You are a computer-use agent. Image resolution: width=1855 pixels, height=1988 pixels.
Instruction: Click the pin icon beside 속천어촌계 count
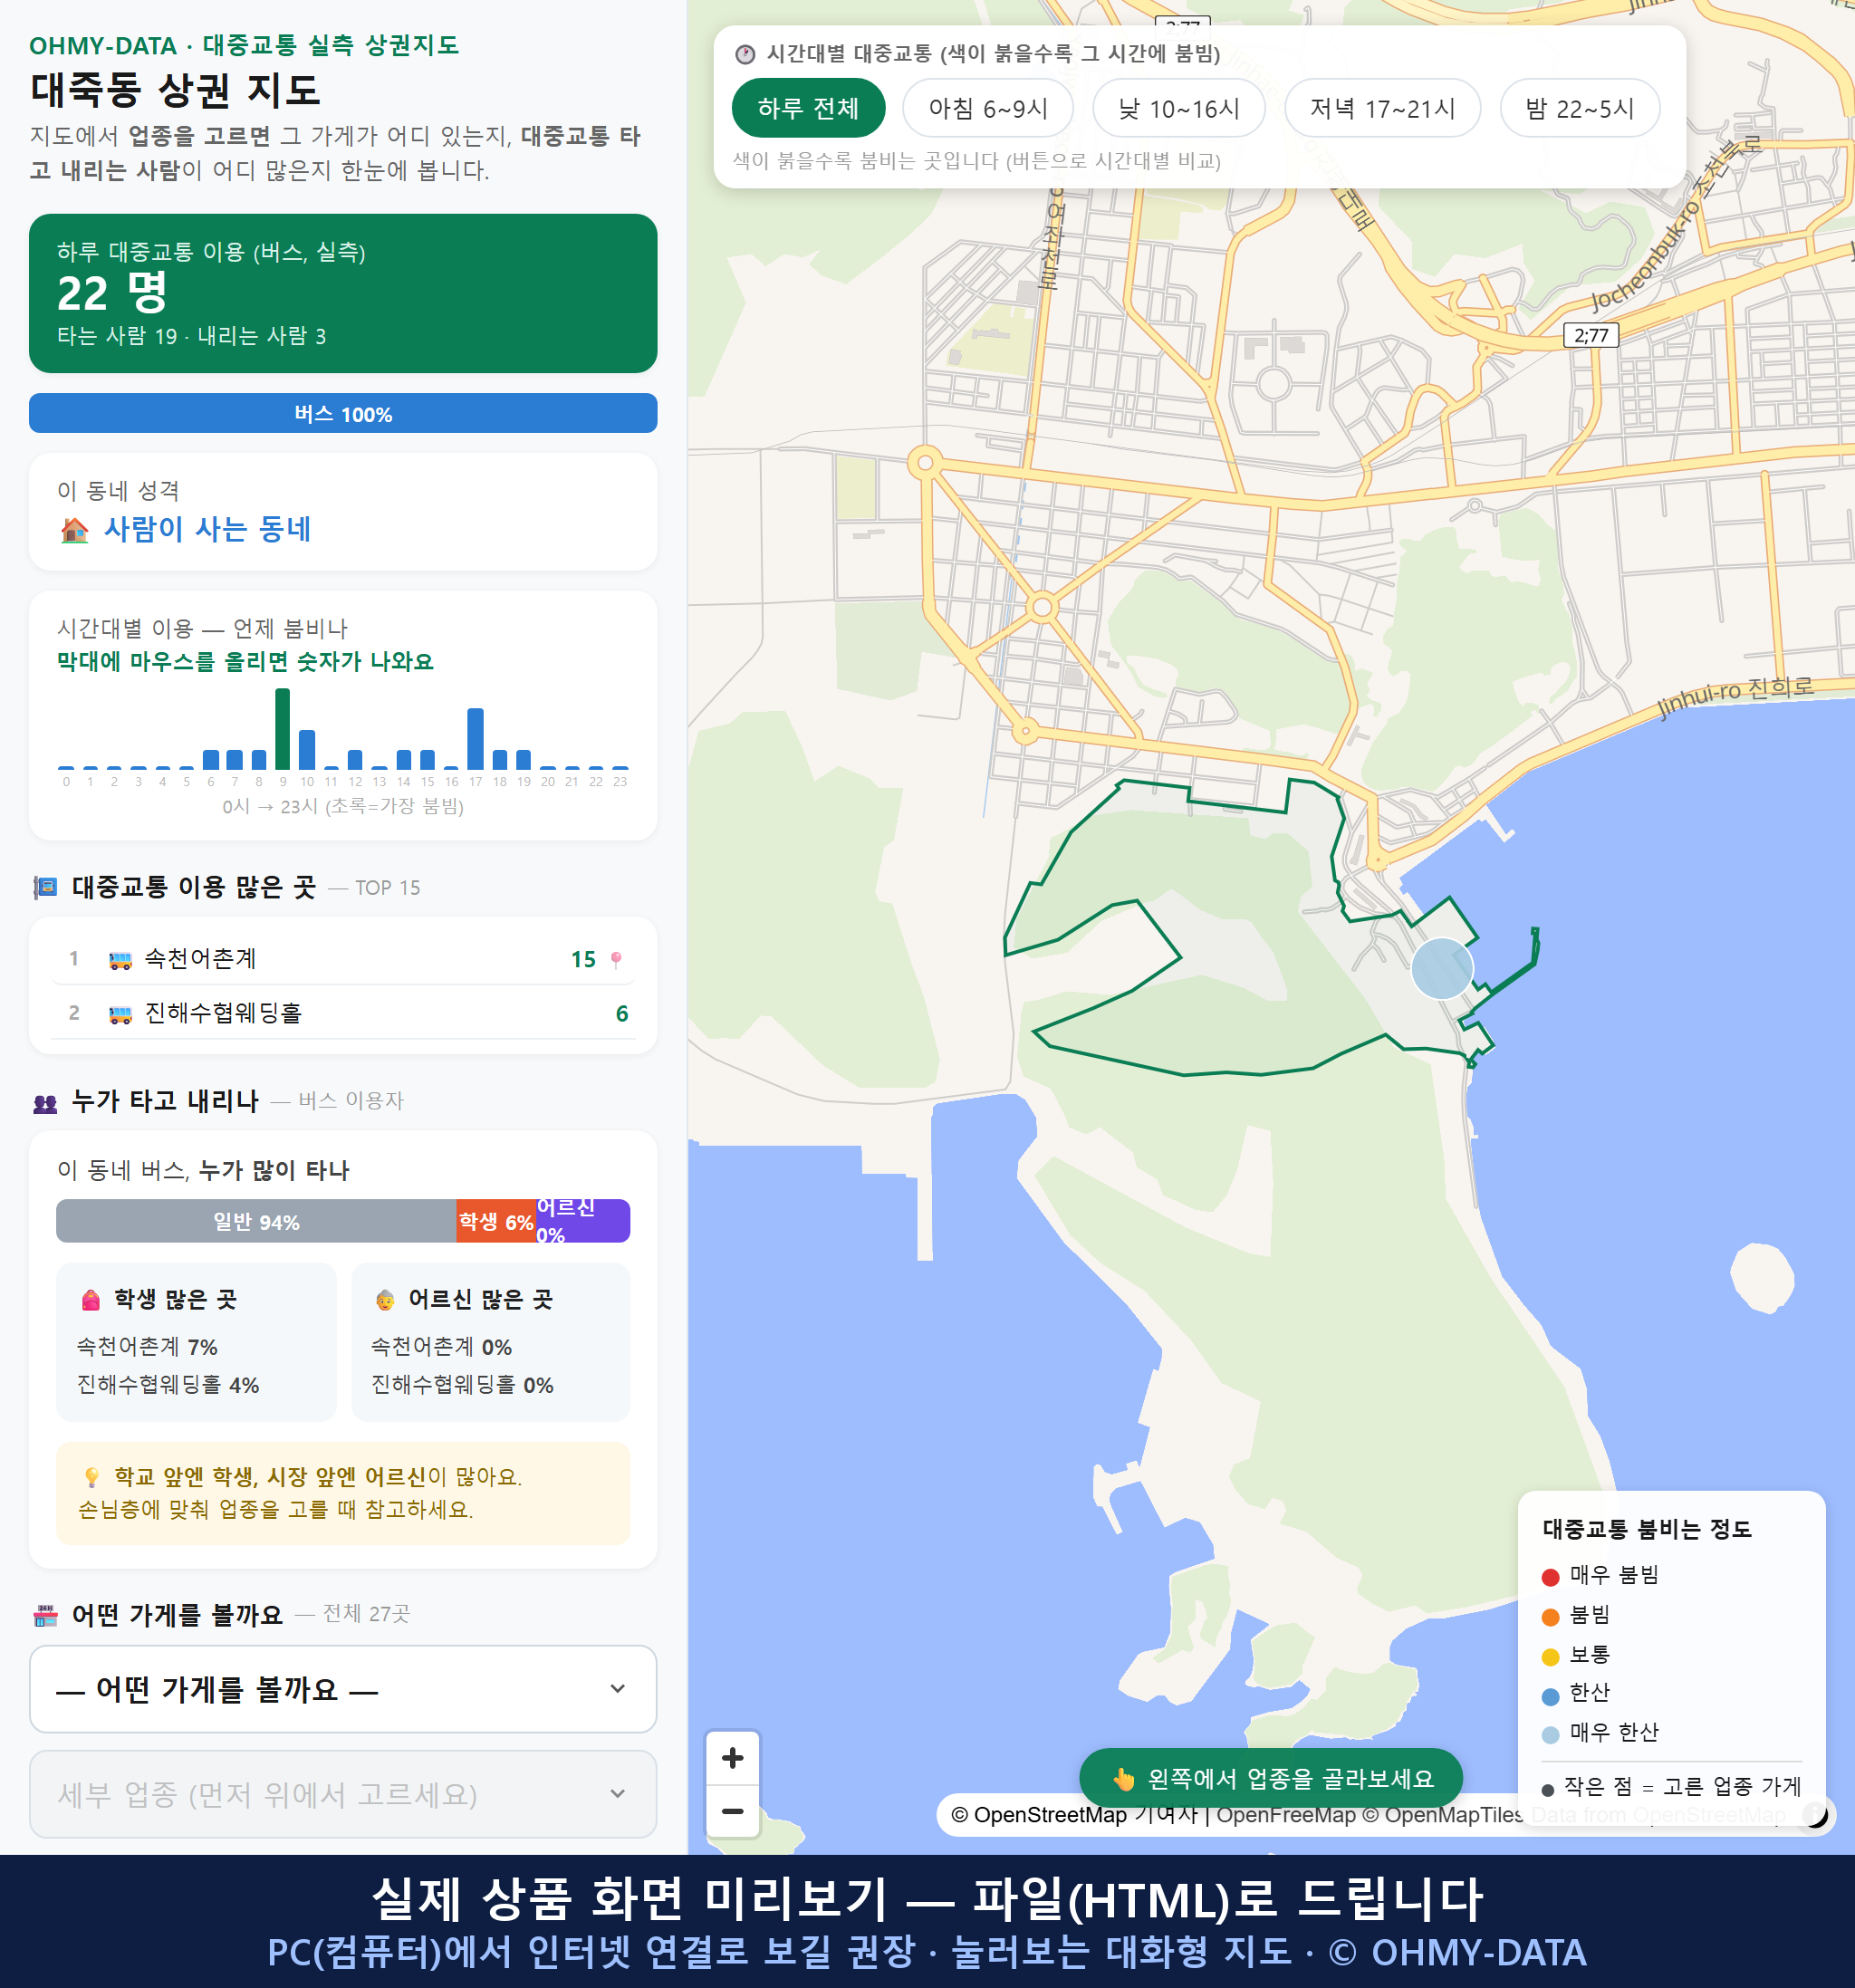[616, 960]
